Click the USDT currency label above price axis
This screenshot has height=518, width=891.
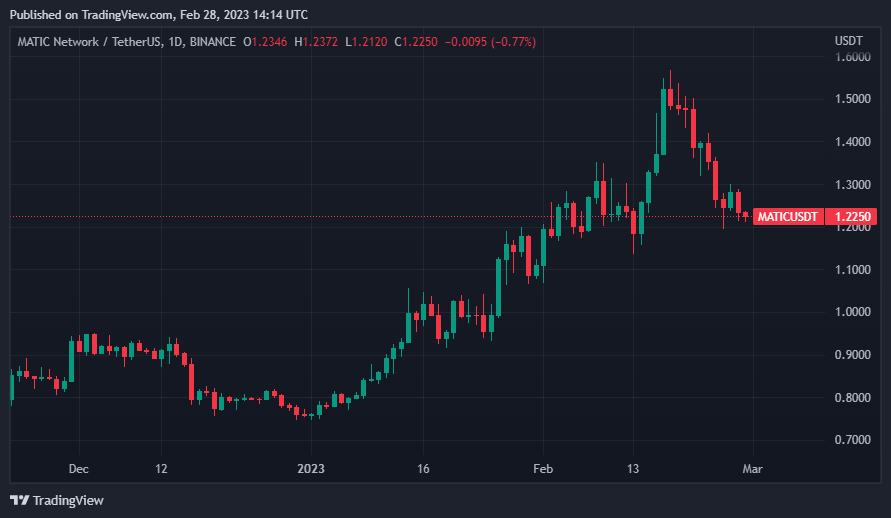[x=848, y=41]
